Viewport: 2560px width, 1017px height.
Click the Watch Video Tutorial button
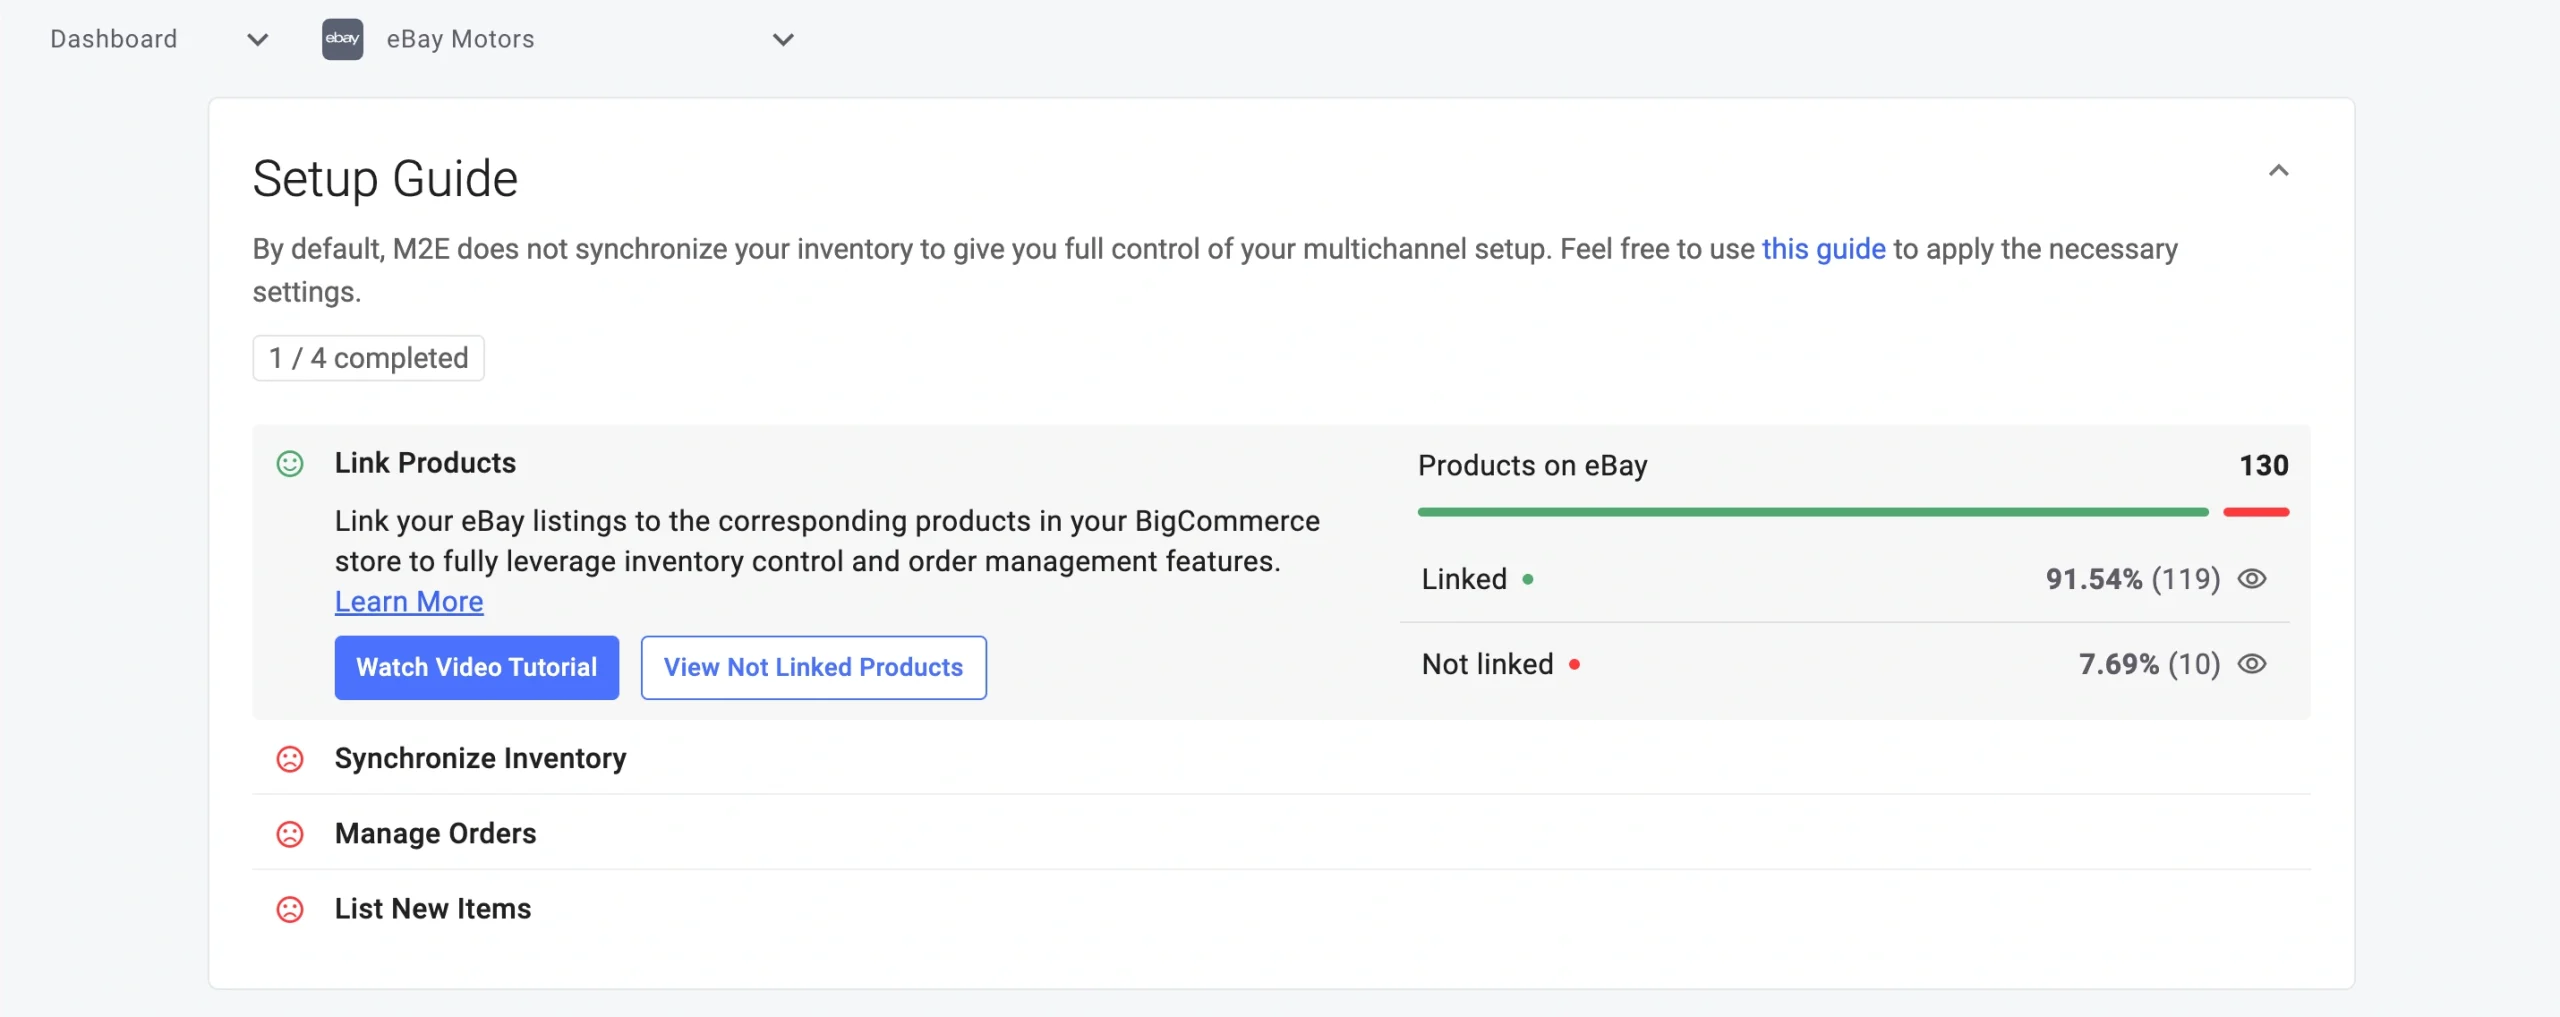476,667
